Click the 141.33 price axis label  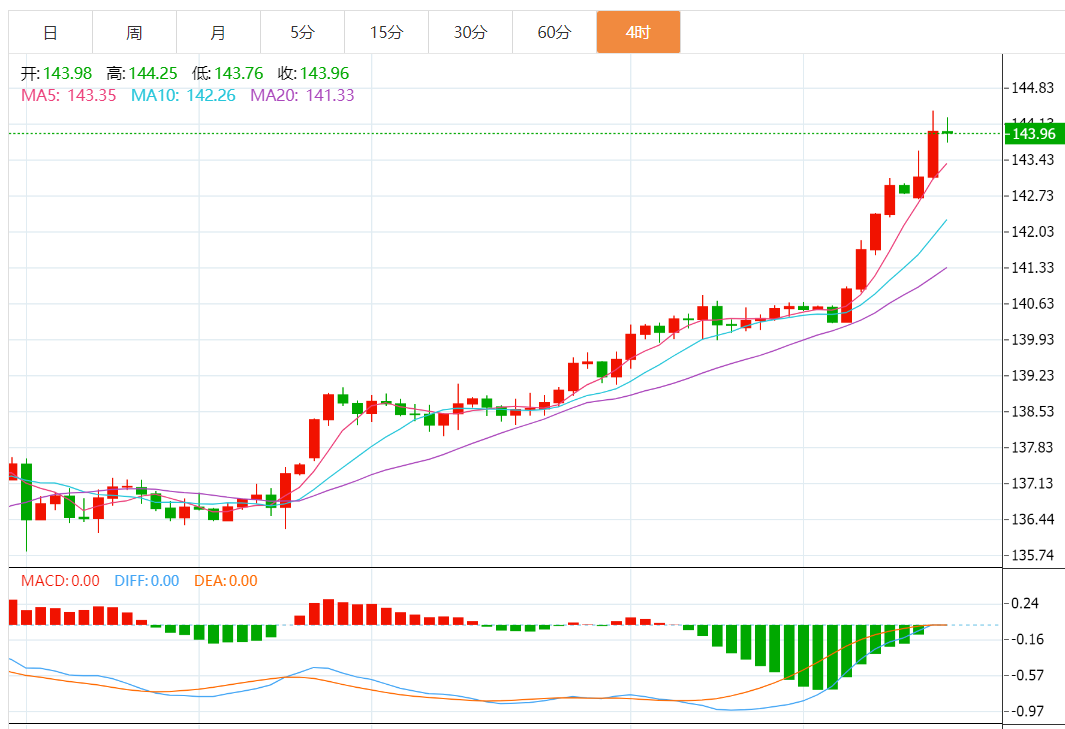(1032, 268)
